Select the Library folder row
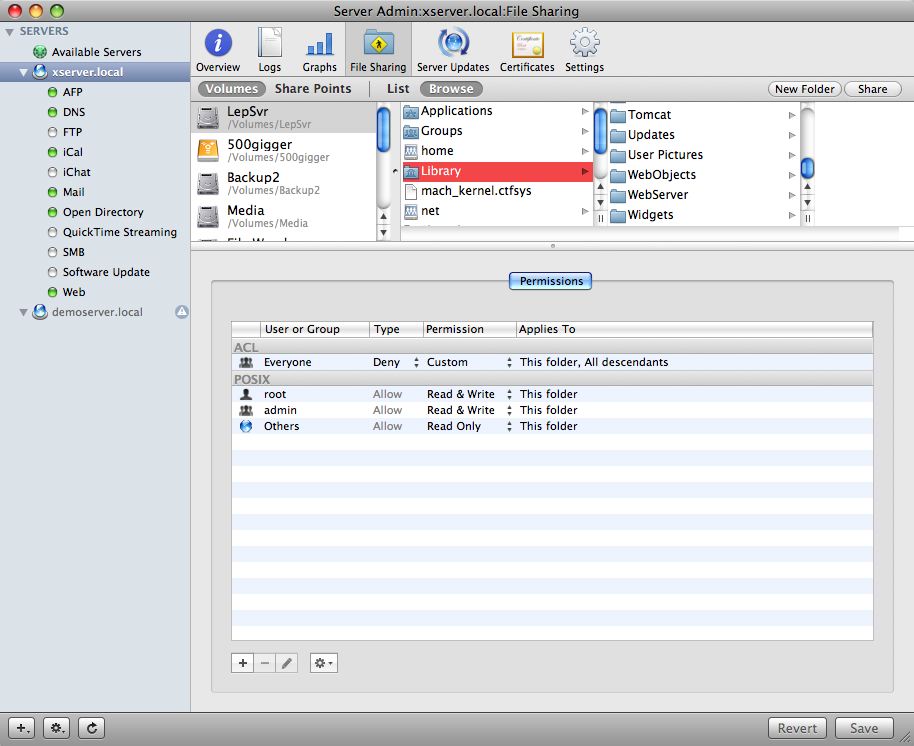Screen dimensions: 914x746 [x=498, y=171]
